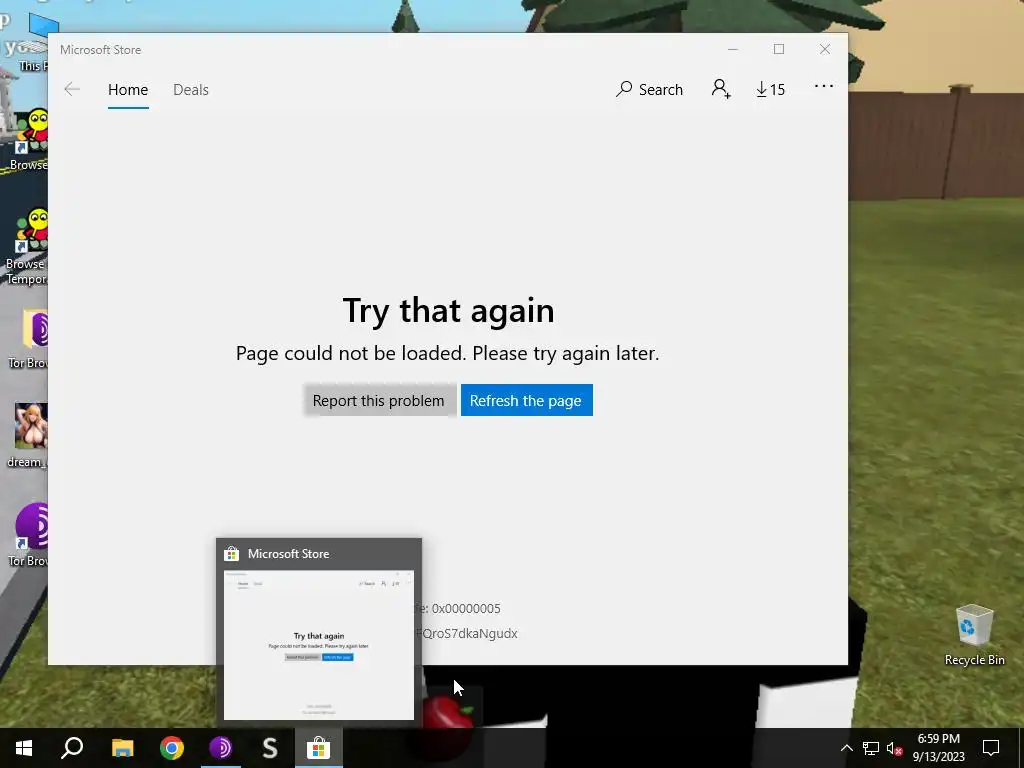Open the S app on taskbar
Image resolution: width=1024 pixels, height=768 pixels.
(270, 748)
